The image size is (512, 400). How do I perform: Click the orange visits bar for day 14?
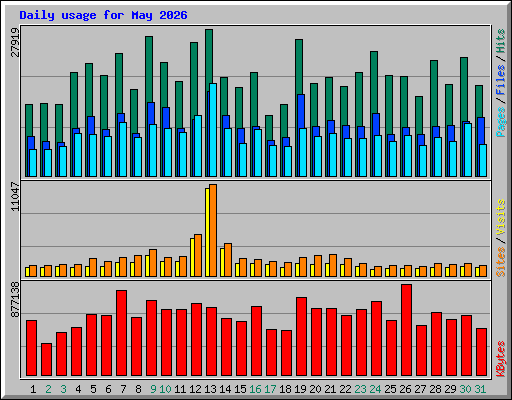(228, 260)
